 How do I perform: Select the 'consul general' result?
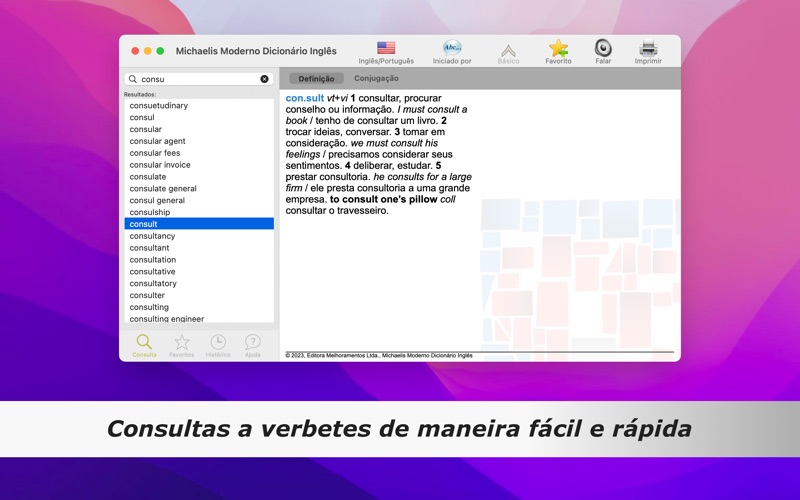(x=199, y=201)
